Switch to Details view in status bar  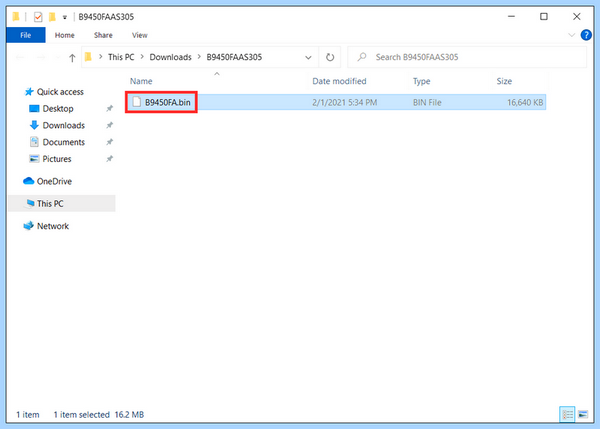[x=567, y=414]
